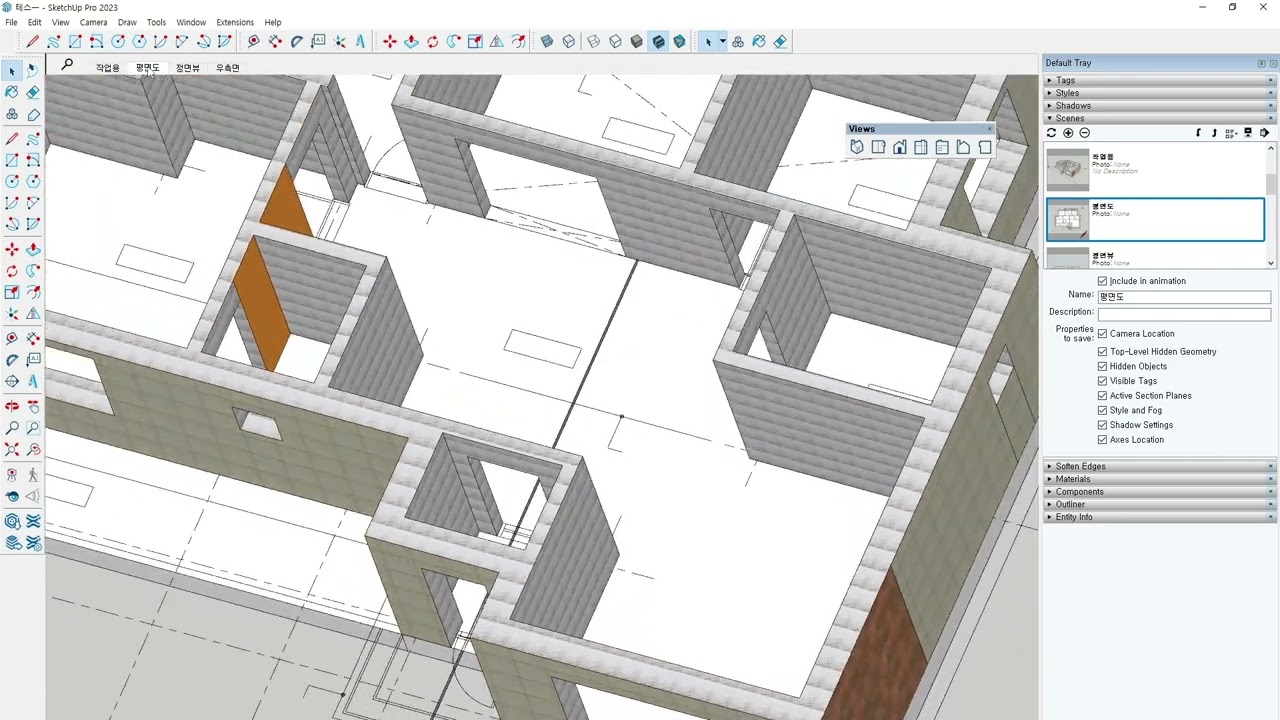Collapse the Scenes panel
This screenshot has height=720, width=1280.
[1160, 118]
